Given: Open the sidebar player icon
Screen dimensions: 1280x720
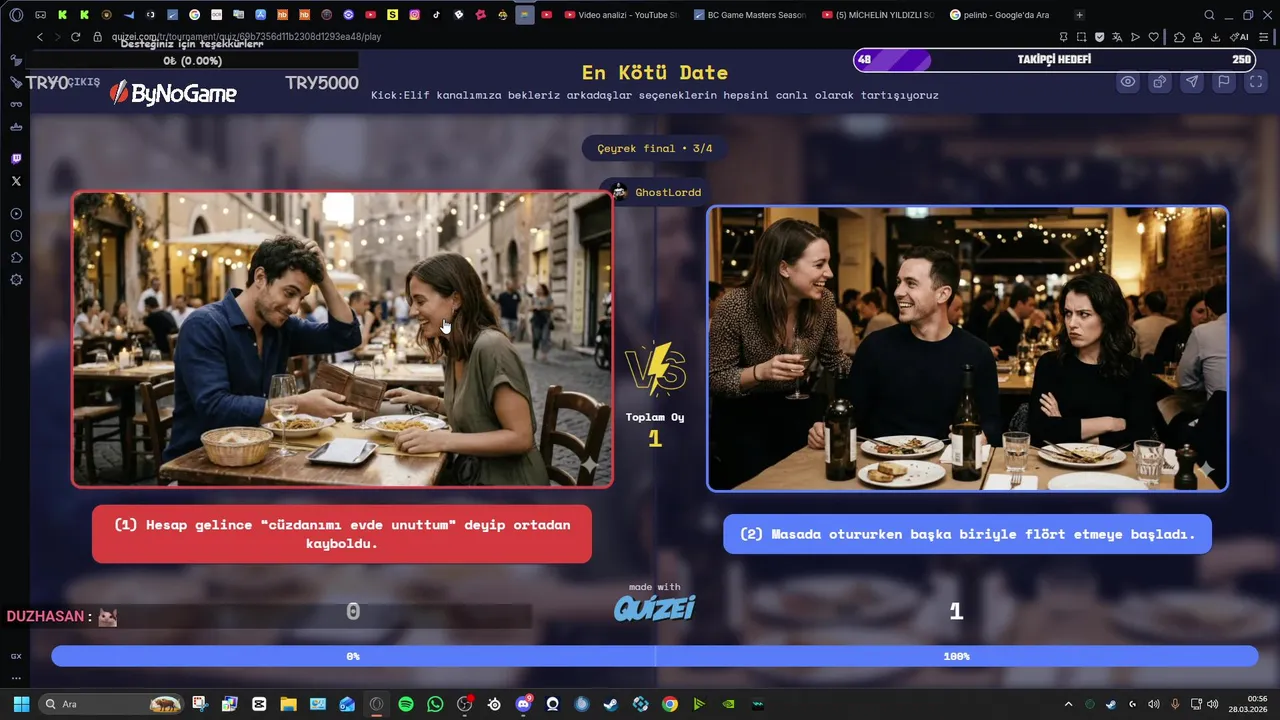Looking at the screenshot, I should 16,214.
